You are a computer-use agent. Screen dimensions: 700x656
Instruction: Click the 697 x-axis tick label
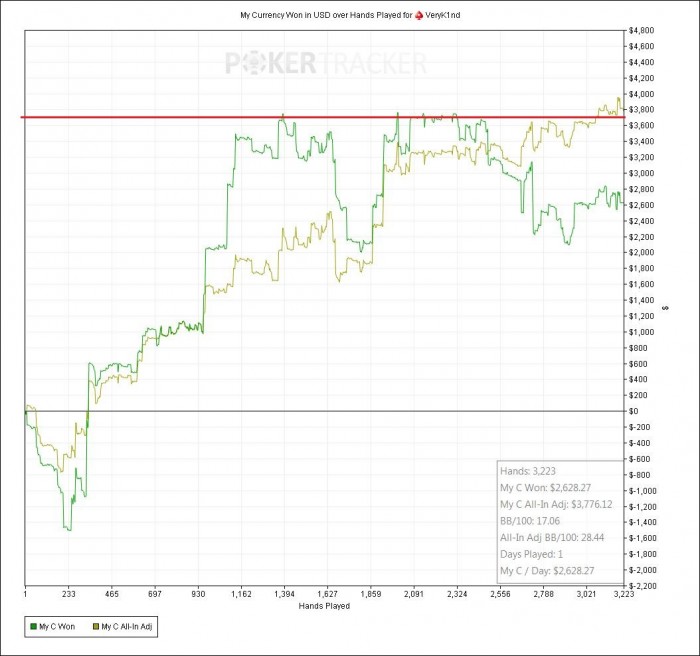[x=154, y=594]
